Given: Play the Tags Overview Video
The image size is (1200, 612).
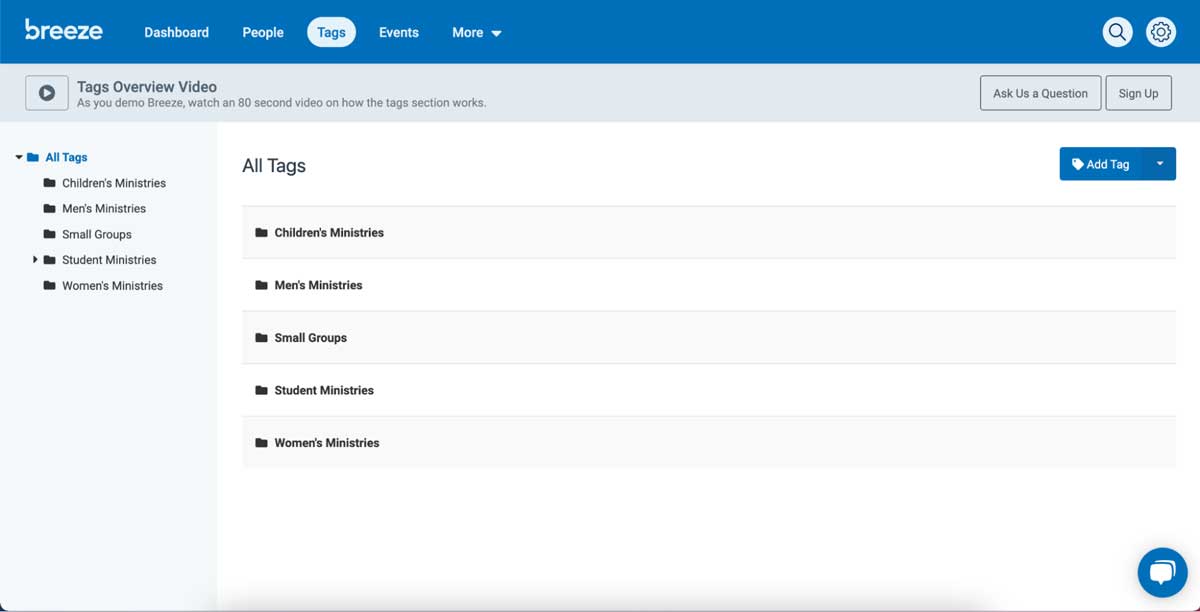Looking at the screenshot, I should pyautogui.click(x=46, y=92).
